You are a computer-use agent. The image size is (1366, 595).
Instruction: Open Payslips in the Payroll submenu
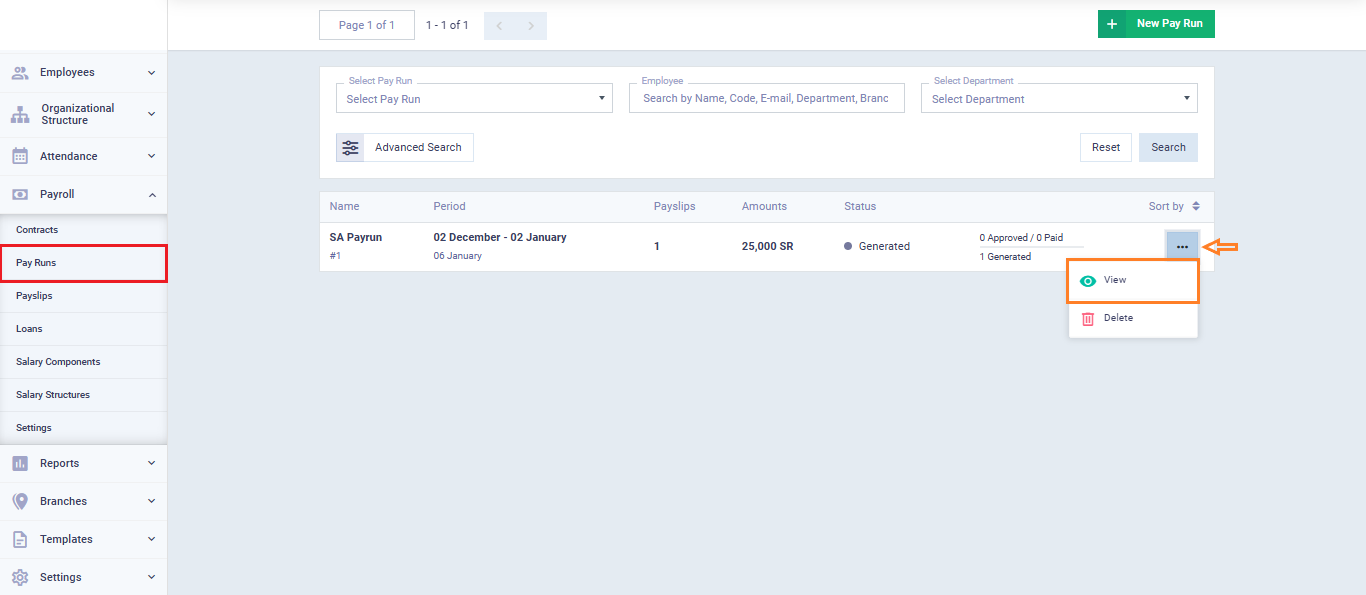tap(35, 296)
